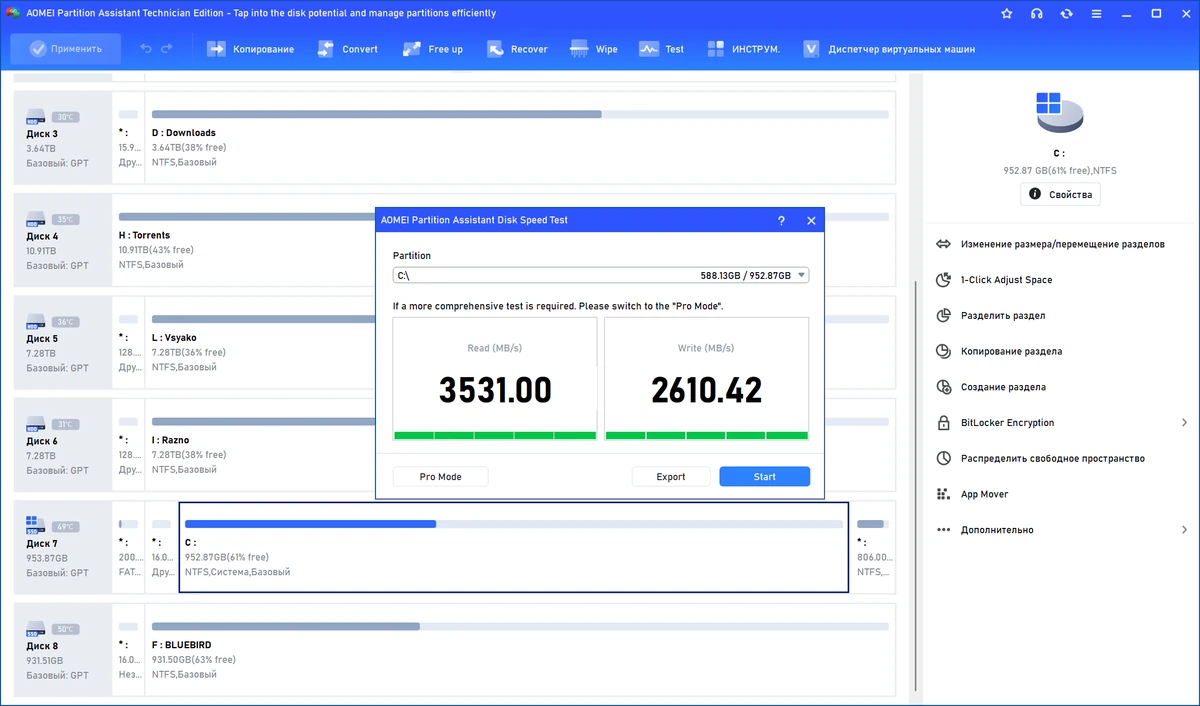Select the C : system partition
Viewport: 1200px width, 706px height.
[x=514, y=548]
